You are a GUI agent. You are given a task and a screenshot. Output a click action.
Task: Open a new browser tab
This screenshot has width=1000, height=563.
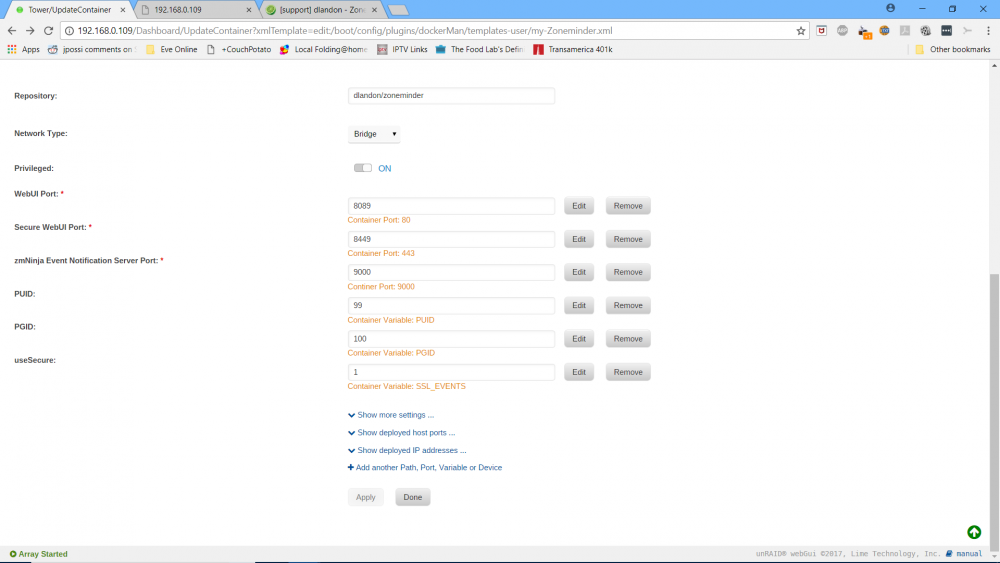[x=398, y=10]
